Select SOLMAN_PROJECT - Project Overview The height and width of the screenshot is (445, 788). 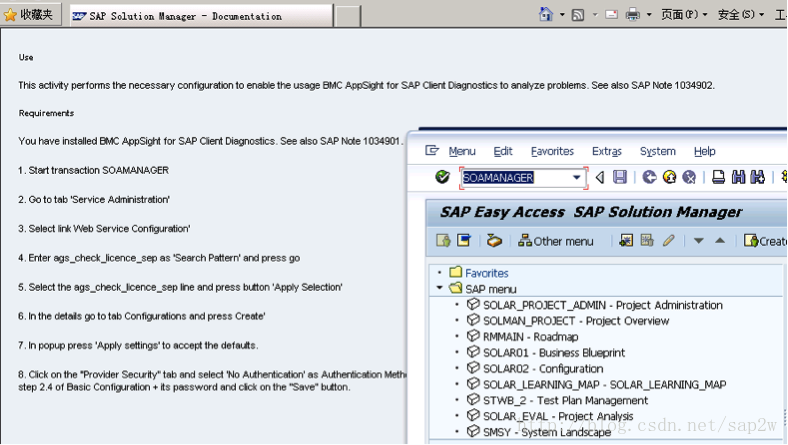(x=576, y=320)
